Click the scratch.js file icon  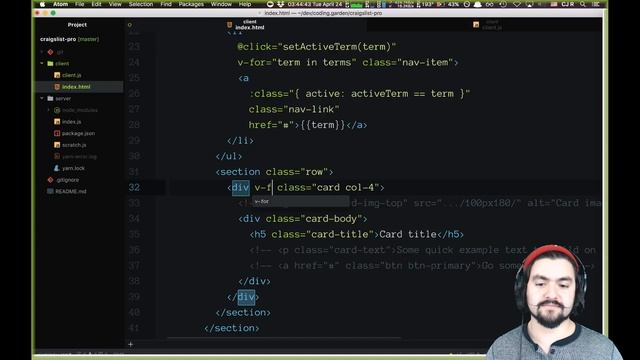coord(57,145)
